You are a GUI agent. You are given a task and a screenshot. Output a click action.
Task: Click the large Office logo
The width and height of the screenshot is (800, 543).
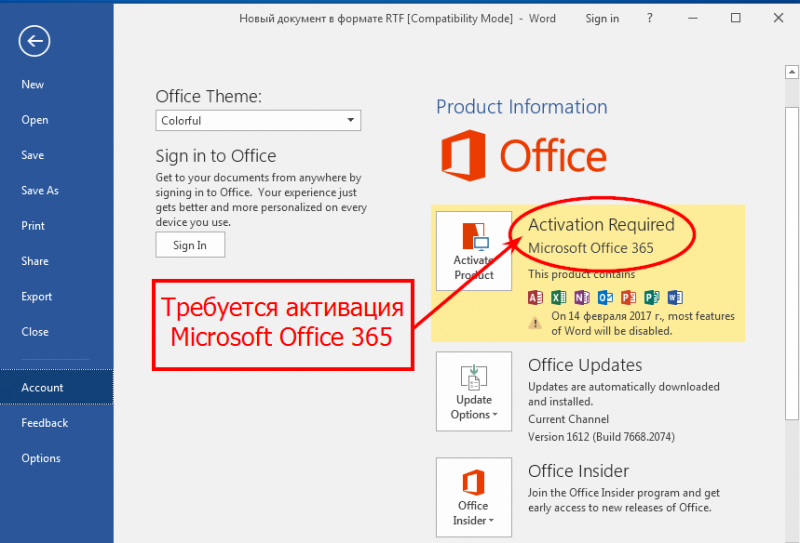[x=524, y=155]
